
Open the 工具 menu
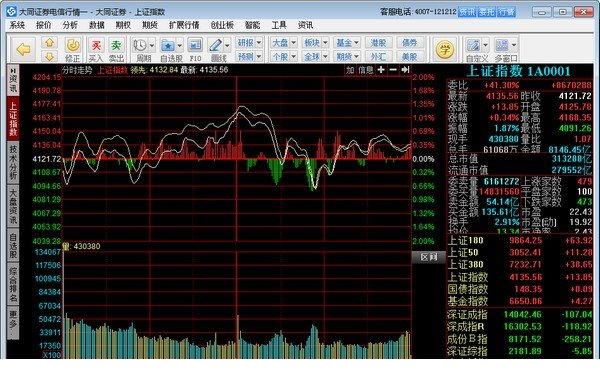(279, 25)
